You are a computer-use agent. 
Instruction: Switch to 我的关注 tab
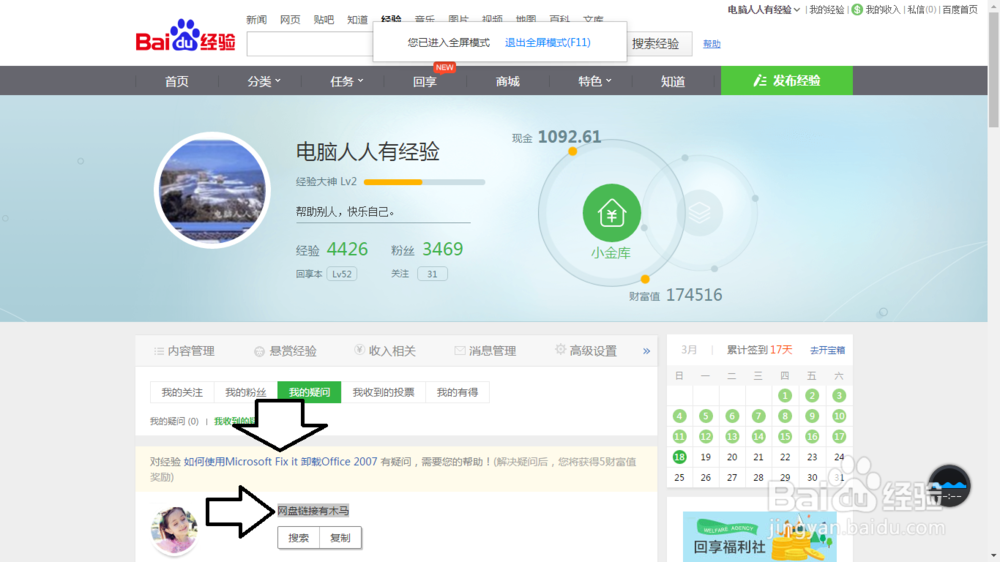[182, 392]
